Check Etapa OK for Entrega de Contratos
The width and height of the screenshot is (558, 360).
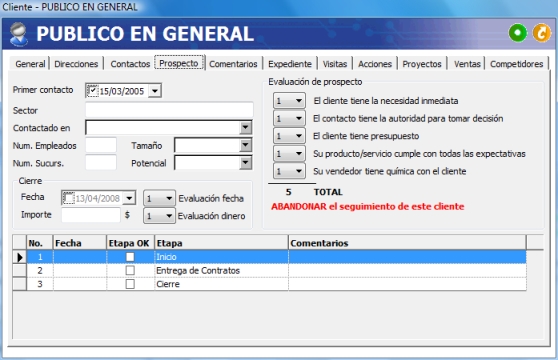(x=130, y=270)
